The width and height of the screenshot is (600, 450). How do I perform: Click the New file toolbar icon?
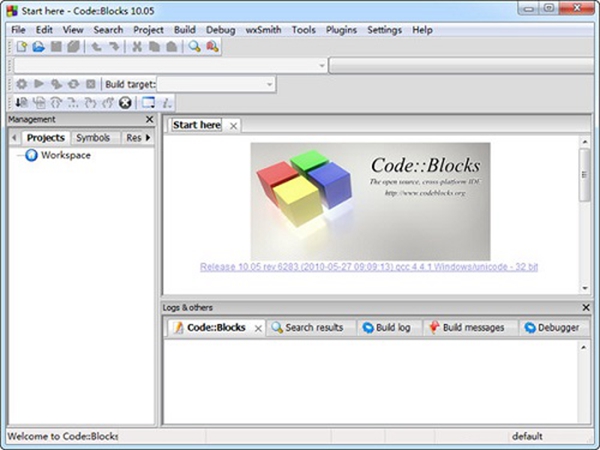pyautogui.click(x=22, y=47)
